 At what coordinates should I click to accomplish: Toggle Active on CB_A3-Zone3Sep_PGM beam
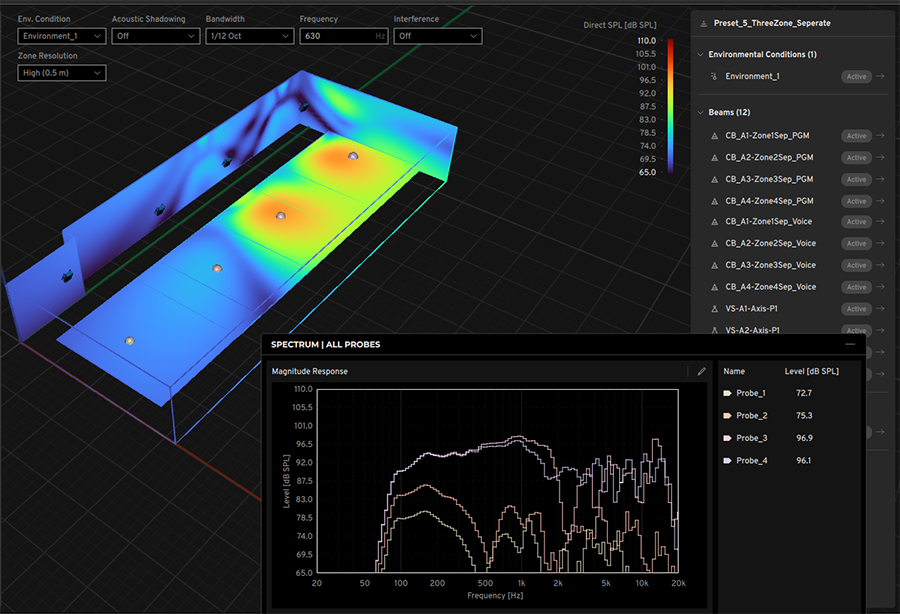[856, 180]
